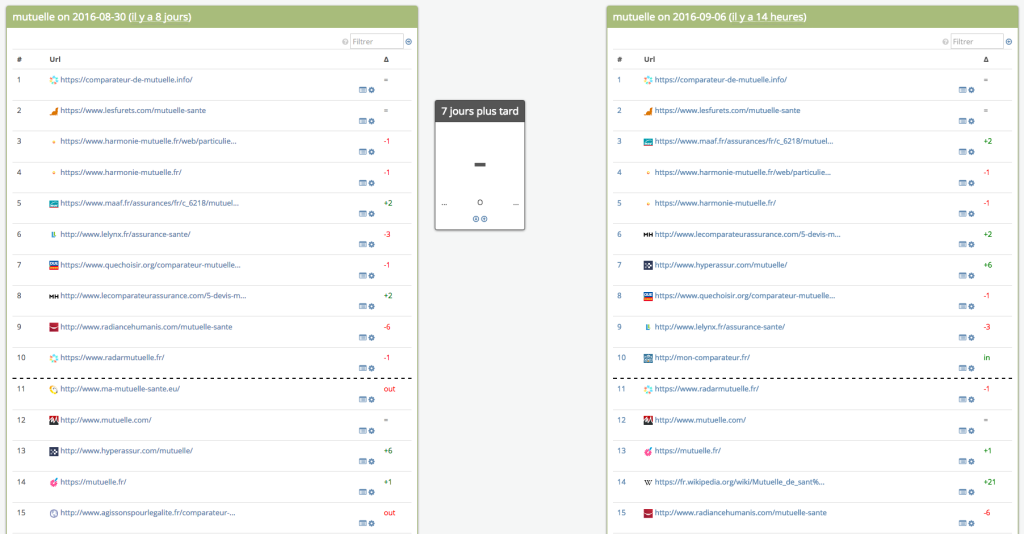
Task: Click the 'il y a 14 heures' link
Action: click(x=767, y=17)
